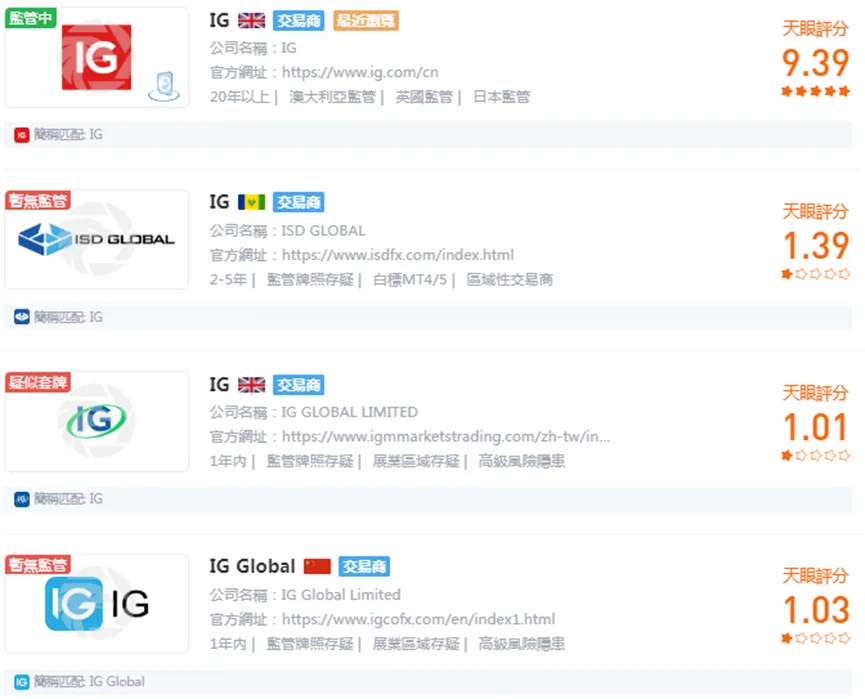The image size is (865, 699).
Task: Click the 疑似套牌 red badge
Action: coord(38,382)
